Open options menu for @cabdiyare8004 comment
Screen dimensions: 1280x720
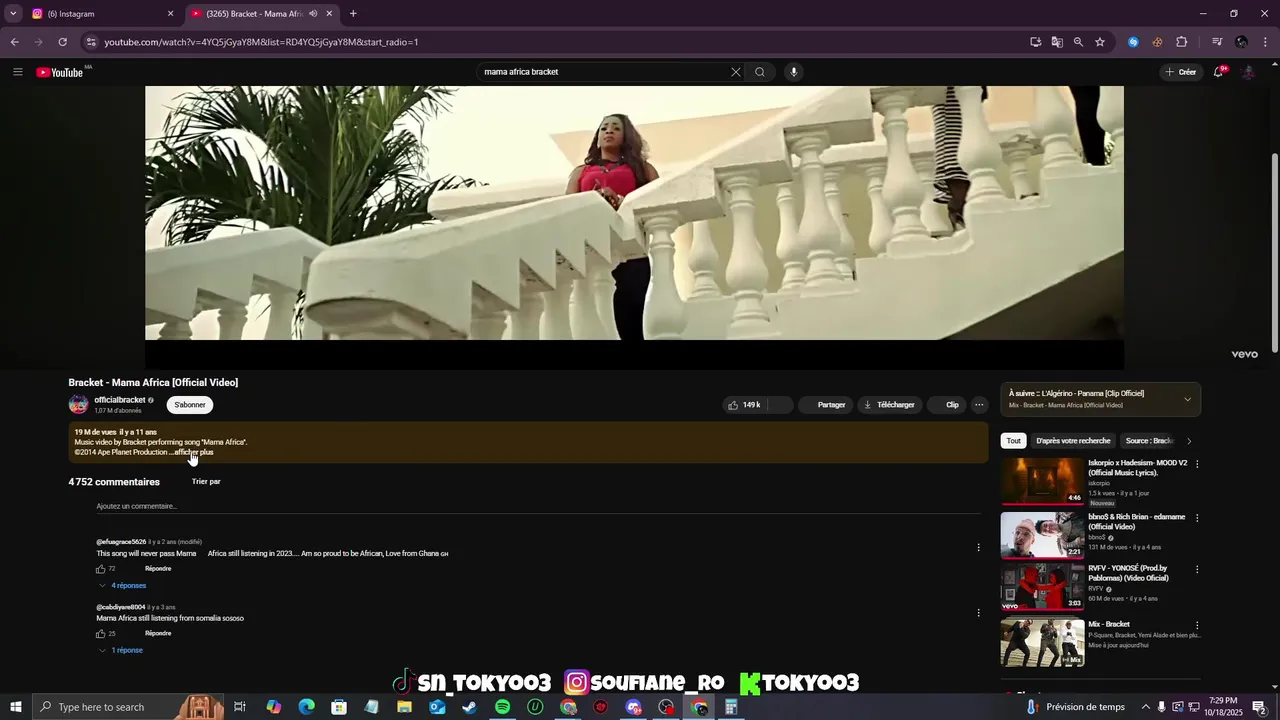(978, 613)
